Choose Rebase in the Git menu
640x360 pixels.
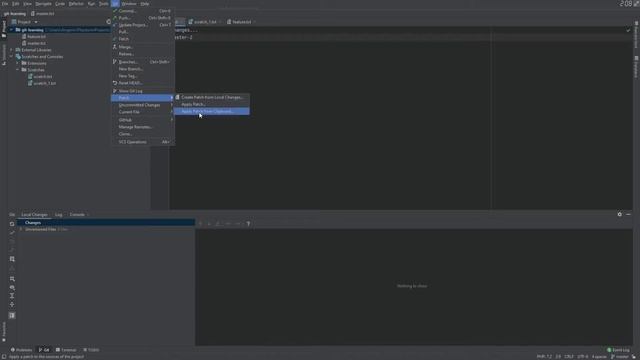click(x=142, y=54)
